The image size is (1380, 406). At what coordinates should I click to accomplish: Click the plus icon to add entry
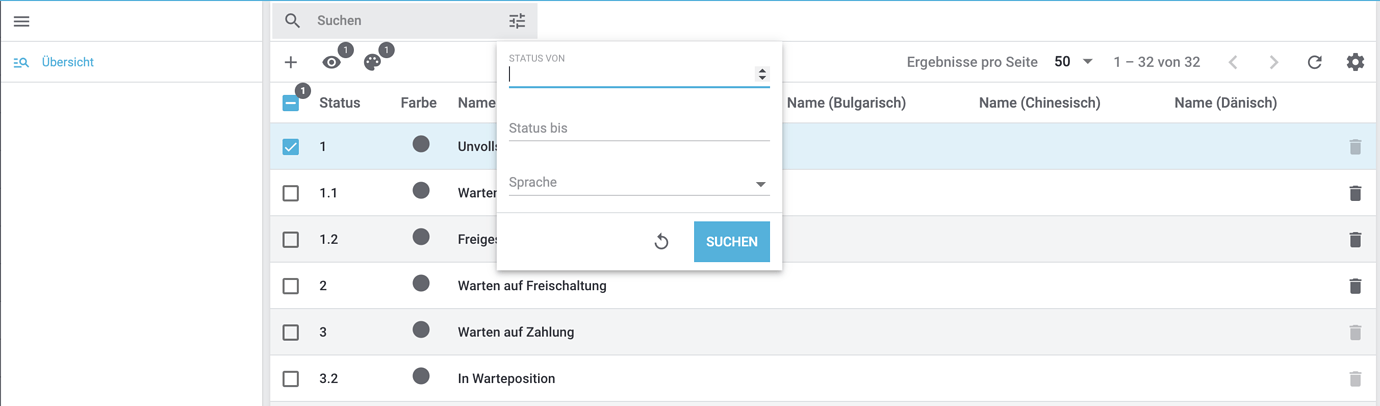291,62
